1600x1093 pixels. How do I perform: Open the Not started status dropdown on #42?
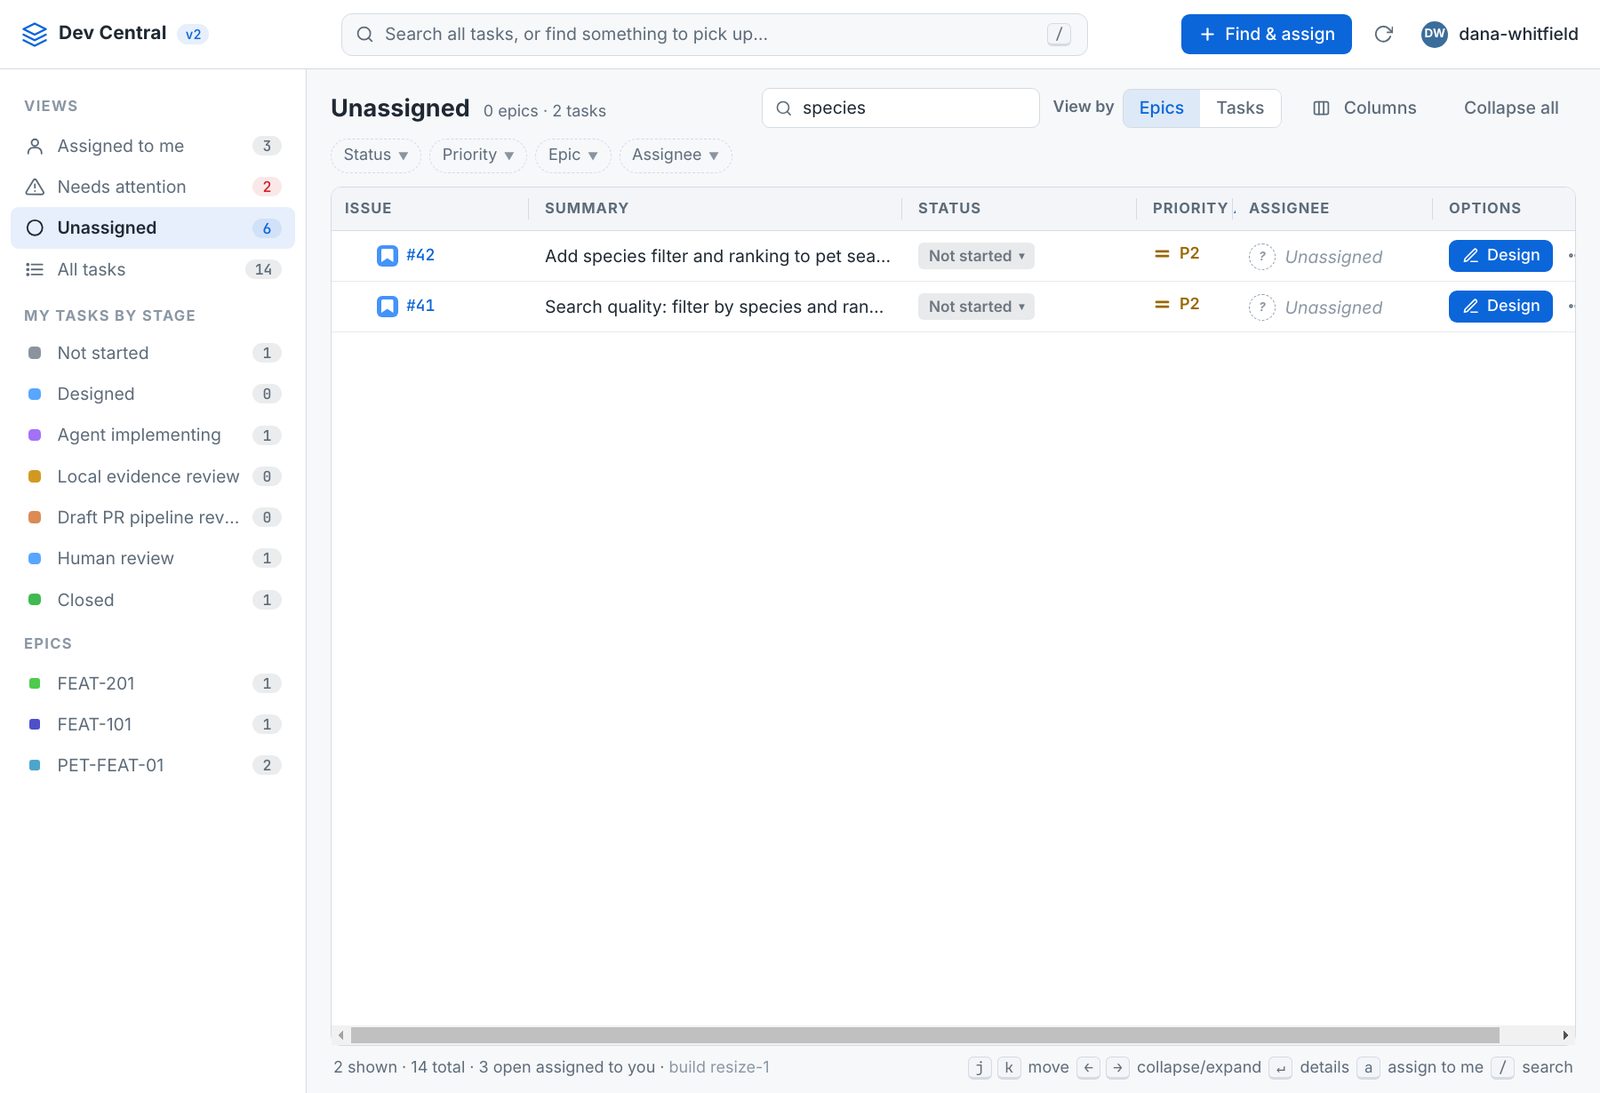pos(976,256)
